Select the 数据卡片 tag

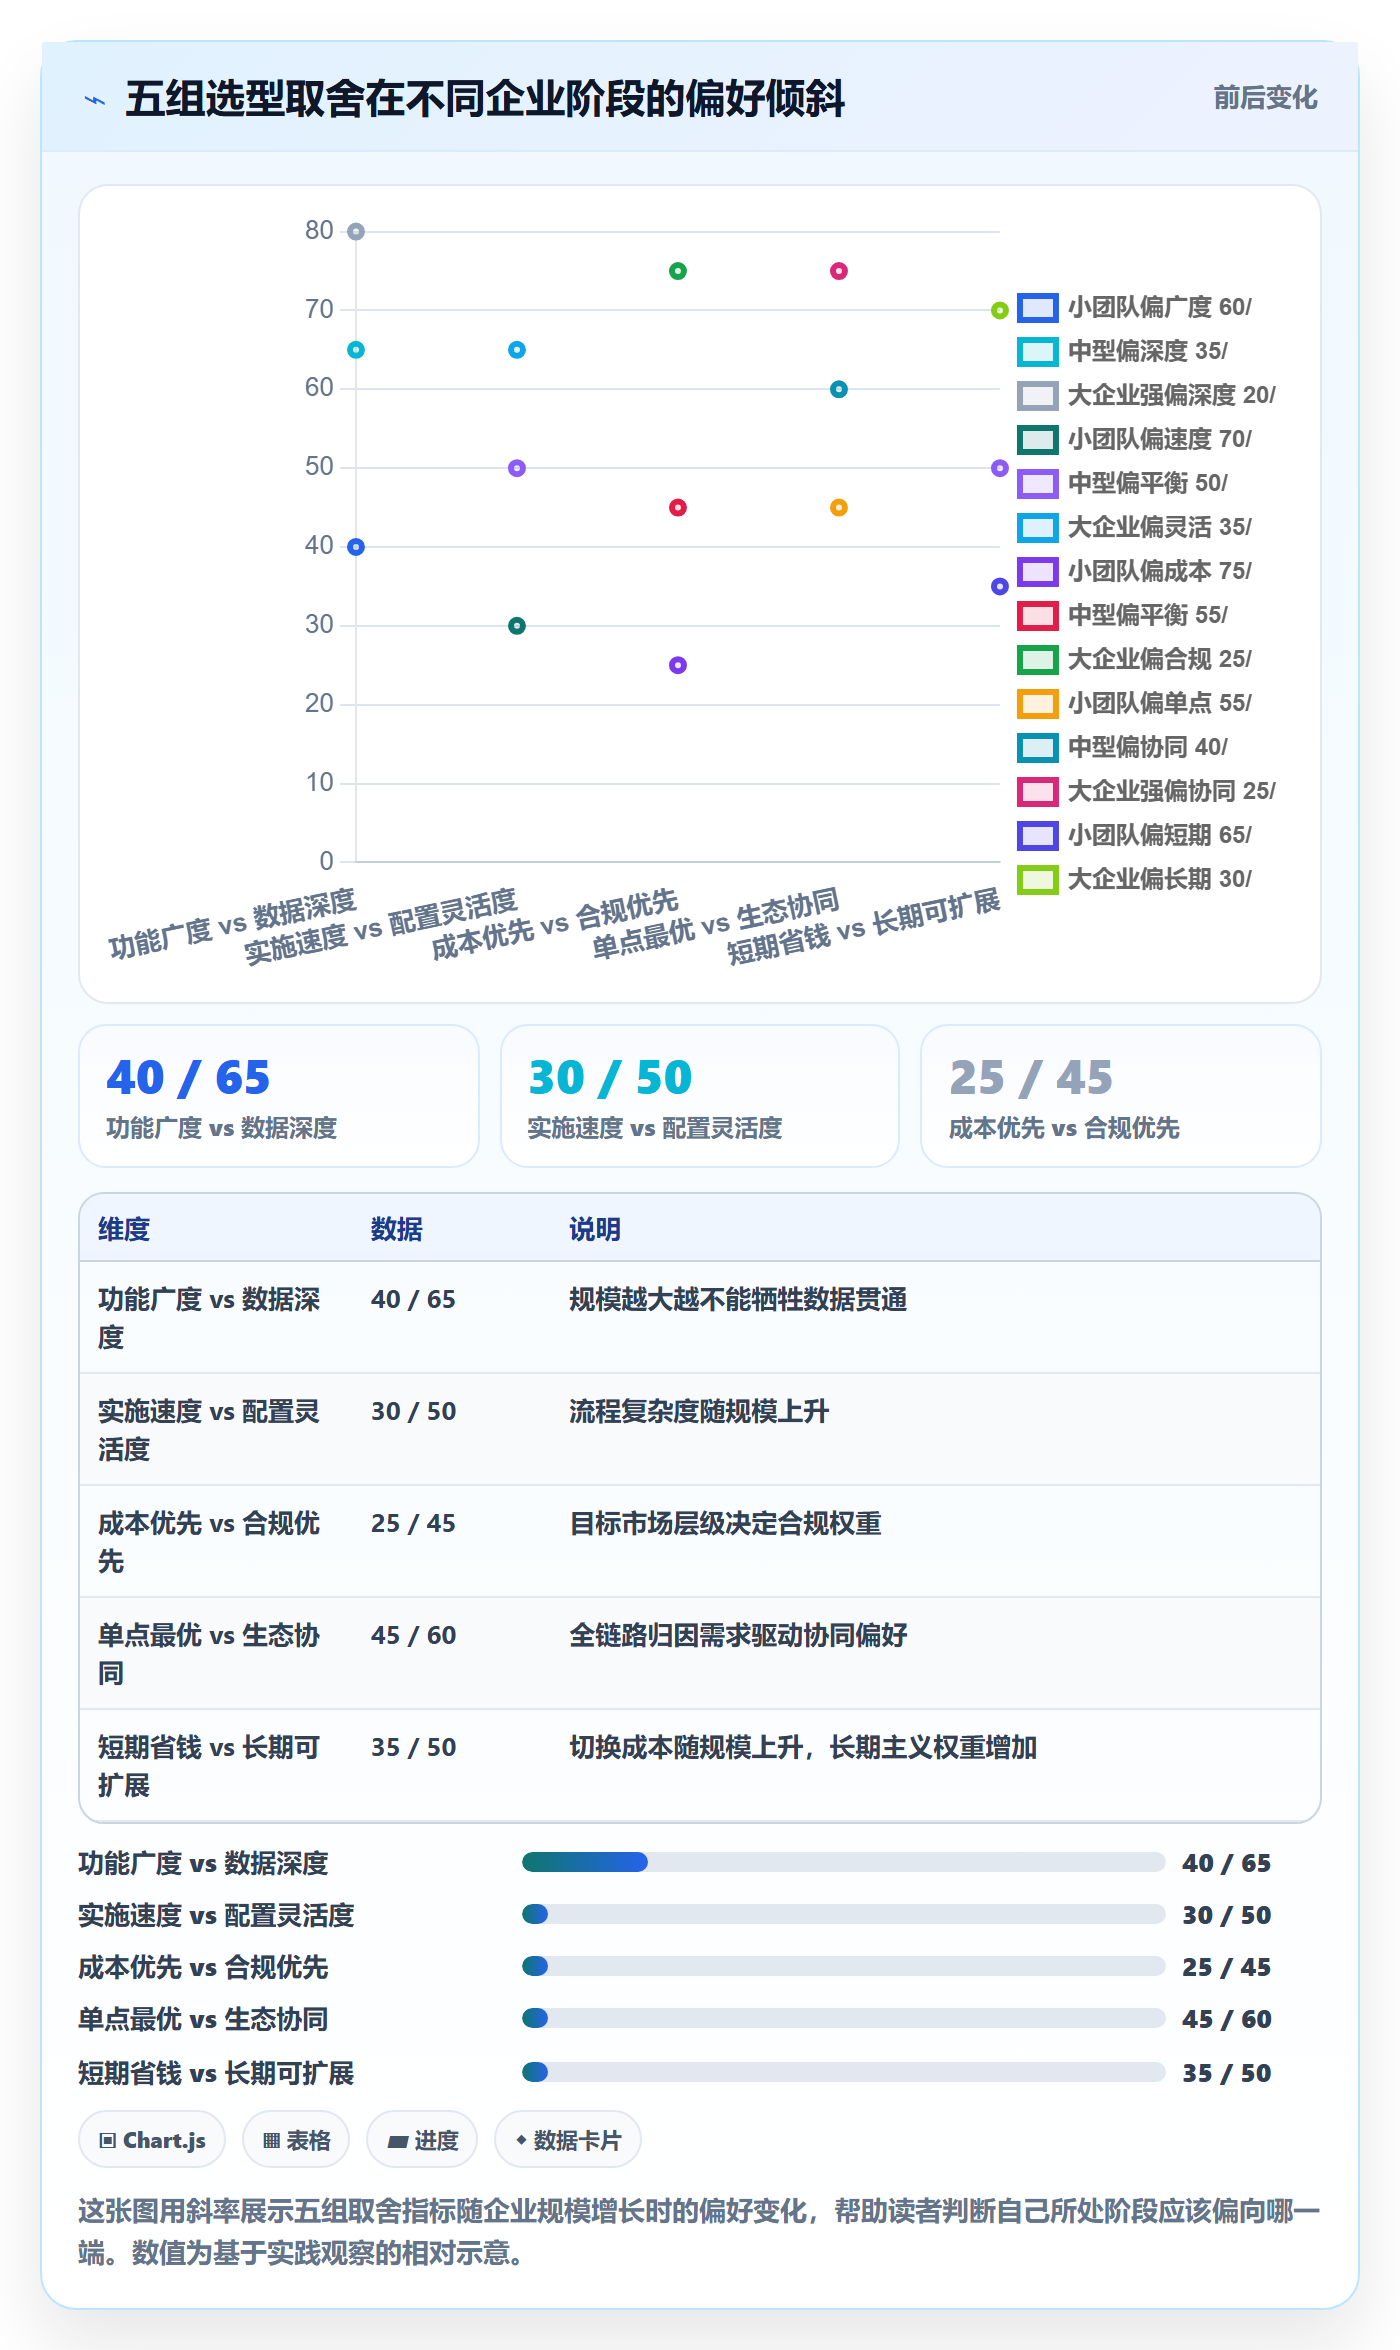pos(568,2140)
